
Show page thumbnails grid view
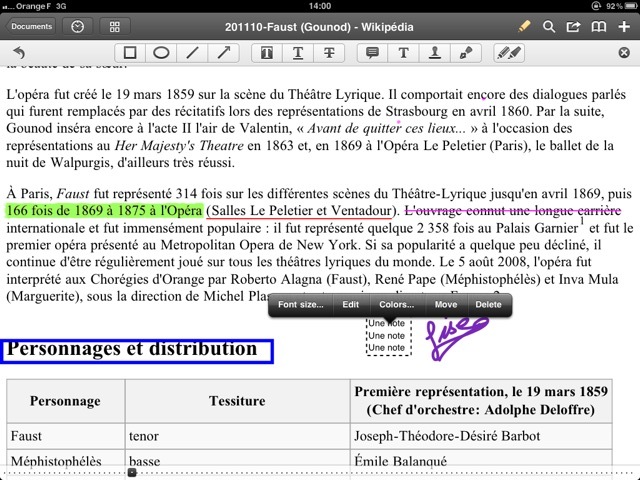point(114,27)
